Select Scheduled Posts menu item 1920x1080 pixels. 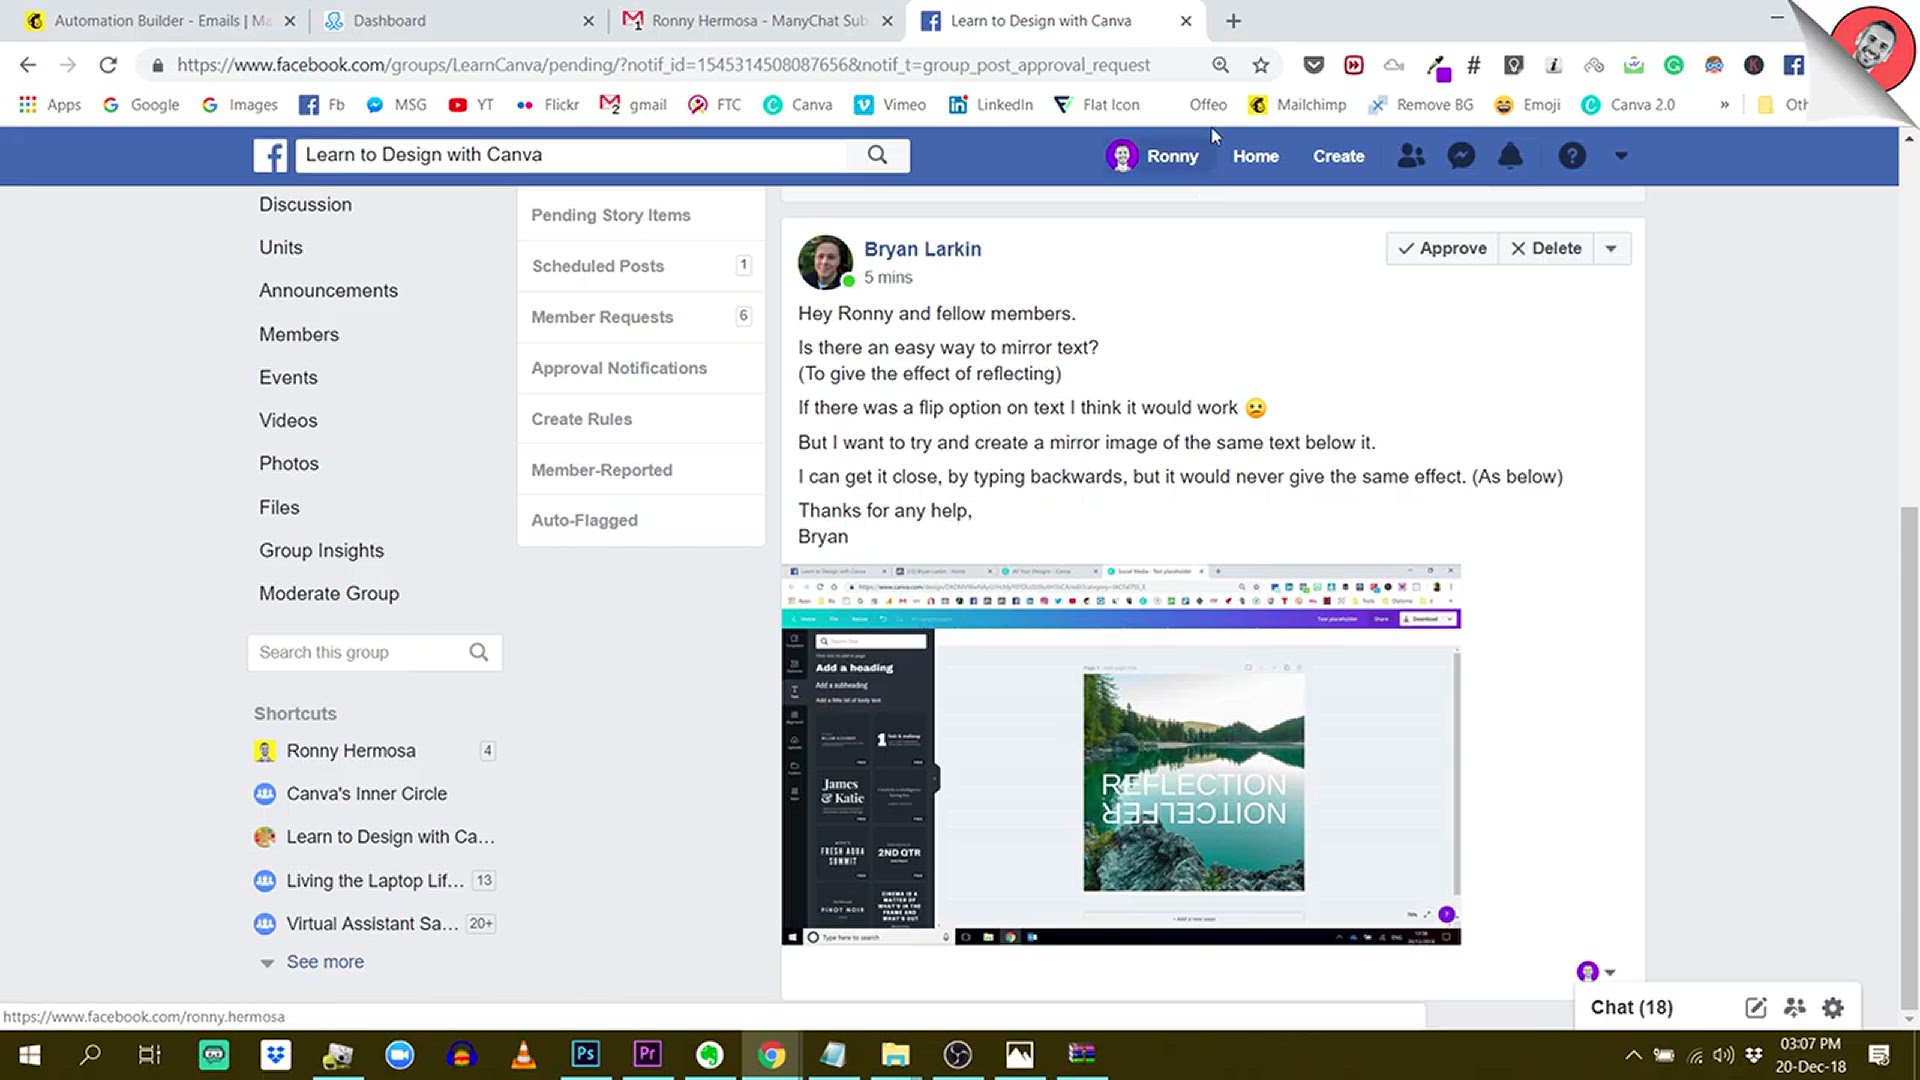click(x=598, y=266)
